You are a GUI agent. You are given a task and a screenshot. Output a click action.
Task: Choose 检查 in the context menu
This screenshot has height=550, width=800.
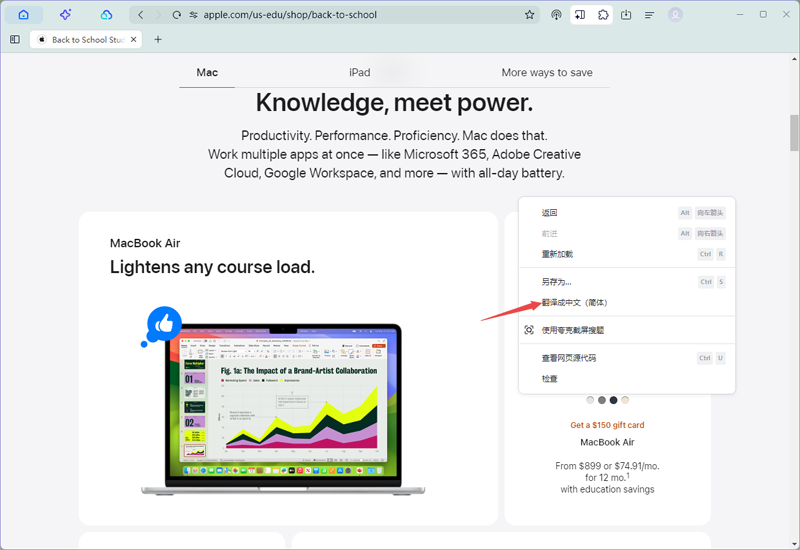[x=627, y=379]
